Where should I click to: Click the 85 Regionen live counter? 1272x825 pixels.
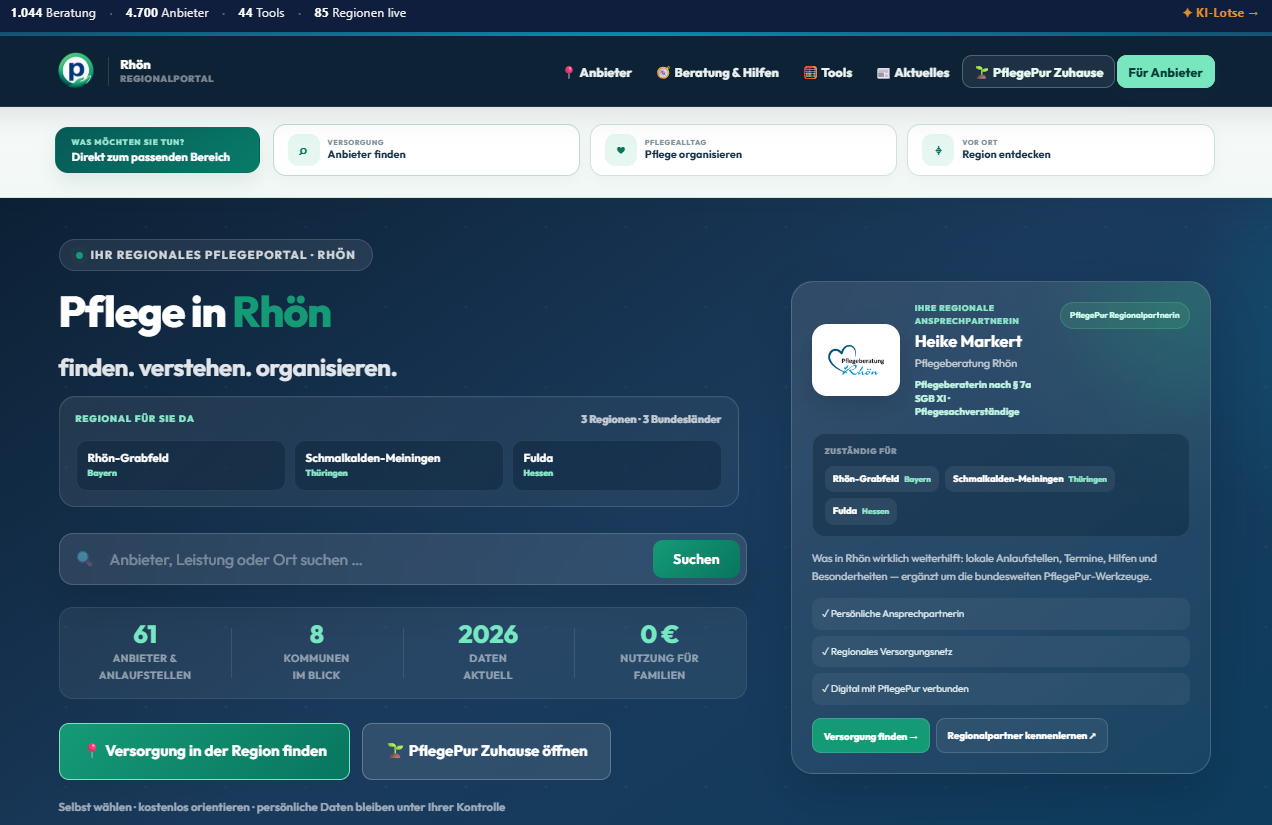click(360, 13)
